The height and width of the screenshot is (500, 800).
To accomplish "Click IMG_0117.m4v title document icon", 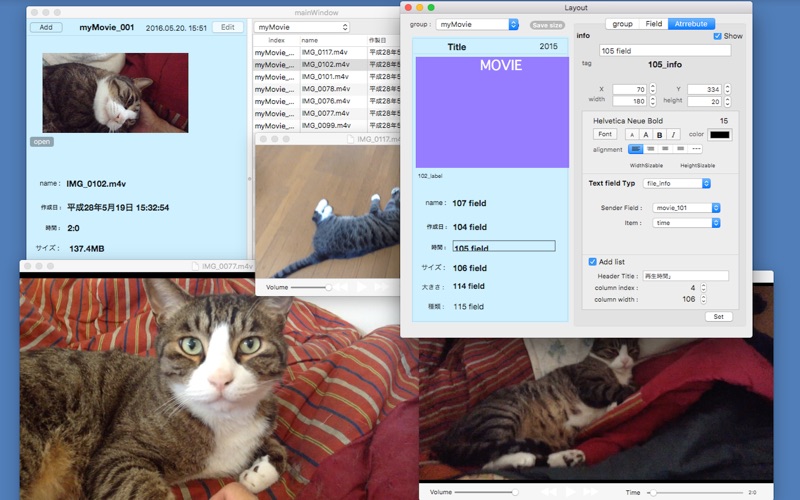I will (x=351, y=139).
